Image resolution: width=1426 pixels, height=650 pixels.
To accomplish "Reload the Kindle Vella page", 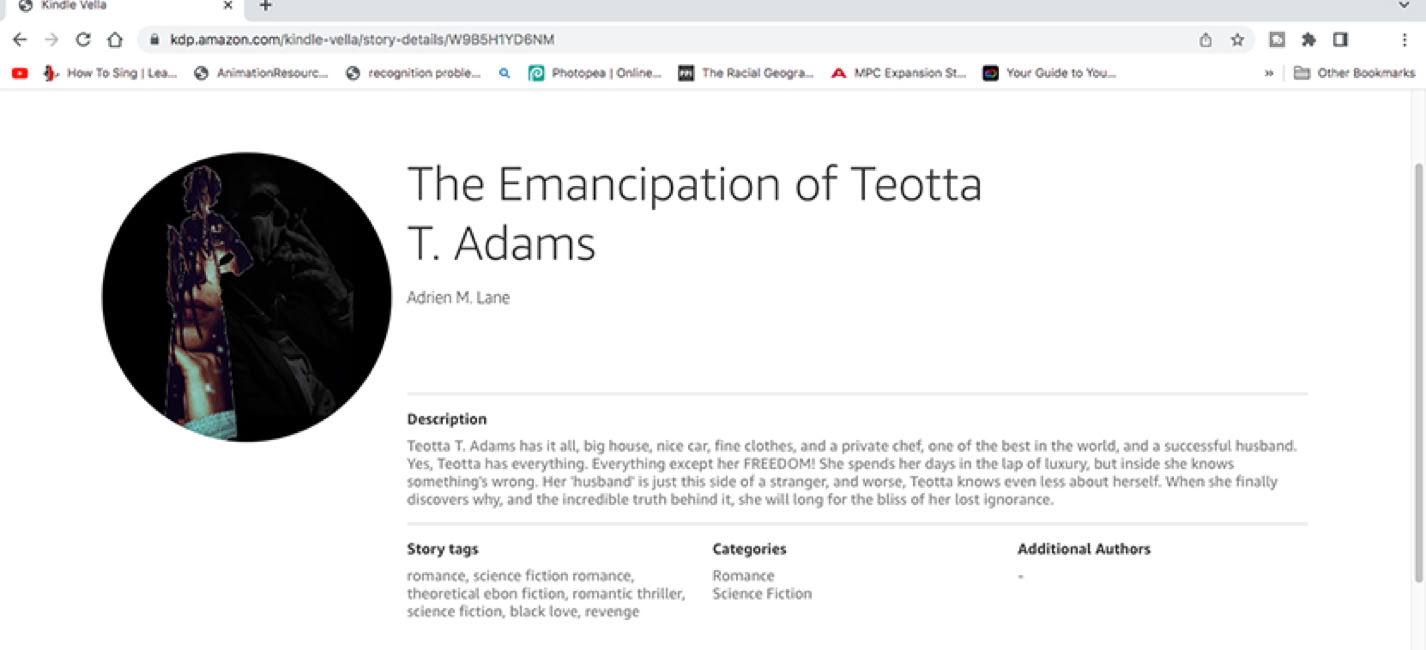I will click(83, 40).
